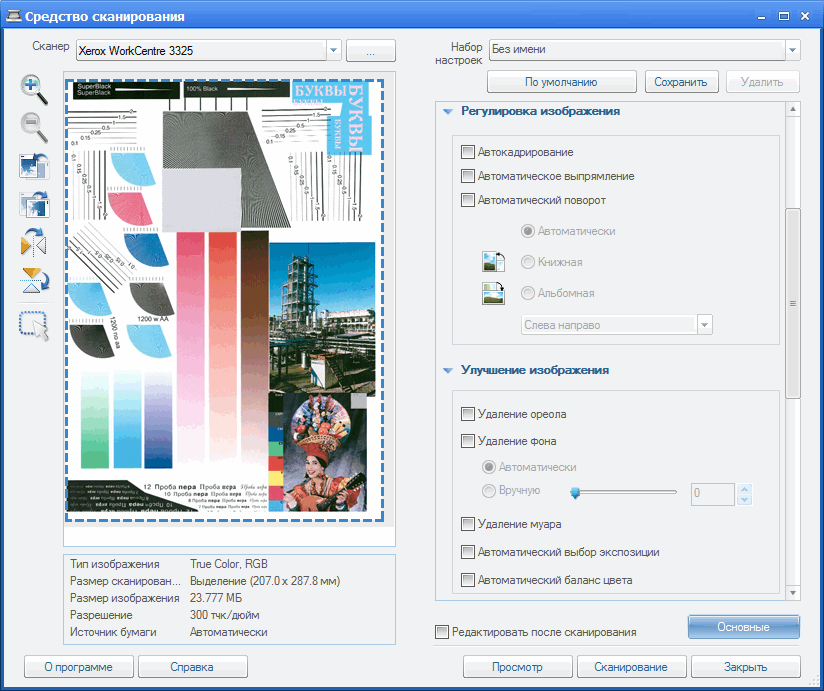Viewport: 824px width, 691px height.
Task: Click the '23.777 МБ' image size value
Action: click(215, 598)
